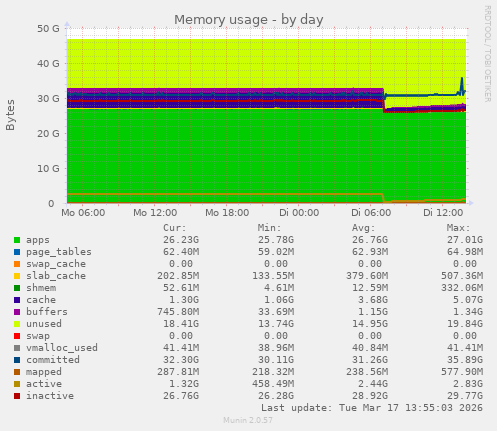Click the active olive legend swatch
Image resolution: width=497 pixels, height=431 pixels.
pos(17,384)
